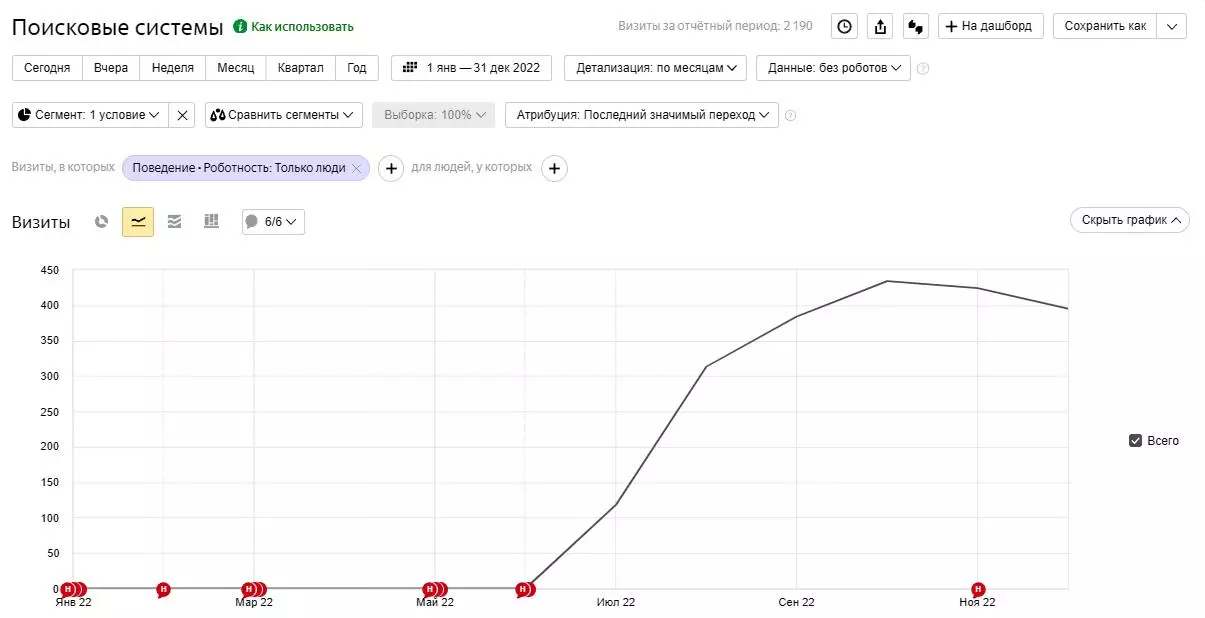Expand the Данные: без роботов dropdown
The width and height of the screenshot is (1205, 618).
tap(832, 68)
